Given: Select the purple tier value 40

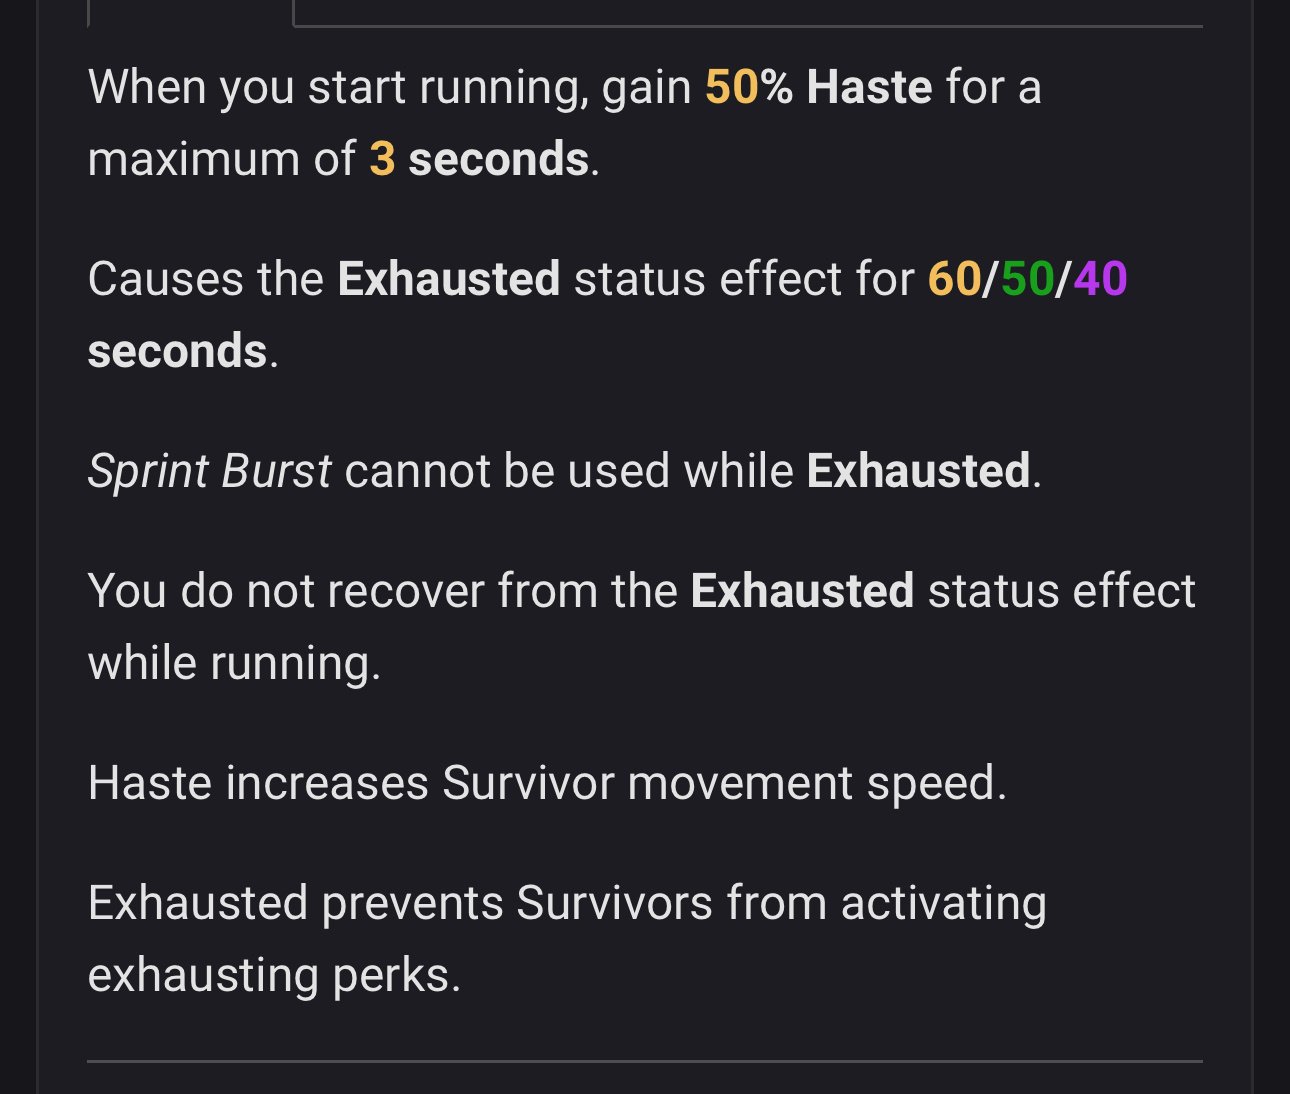Looking at the screenshot, I should tap(1100, 279).
